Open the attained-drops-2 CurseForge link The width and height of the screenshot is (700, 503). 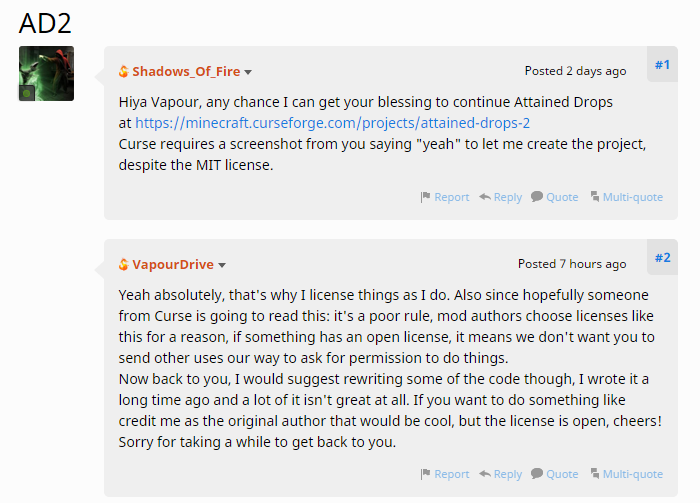(x=333, y=123)
